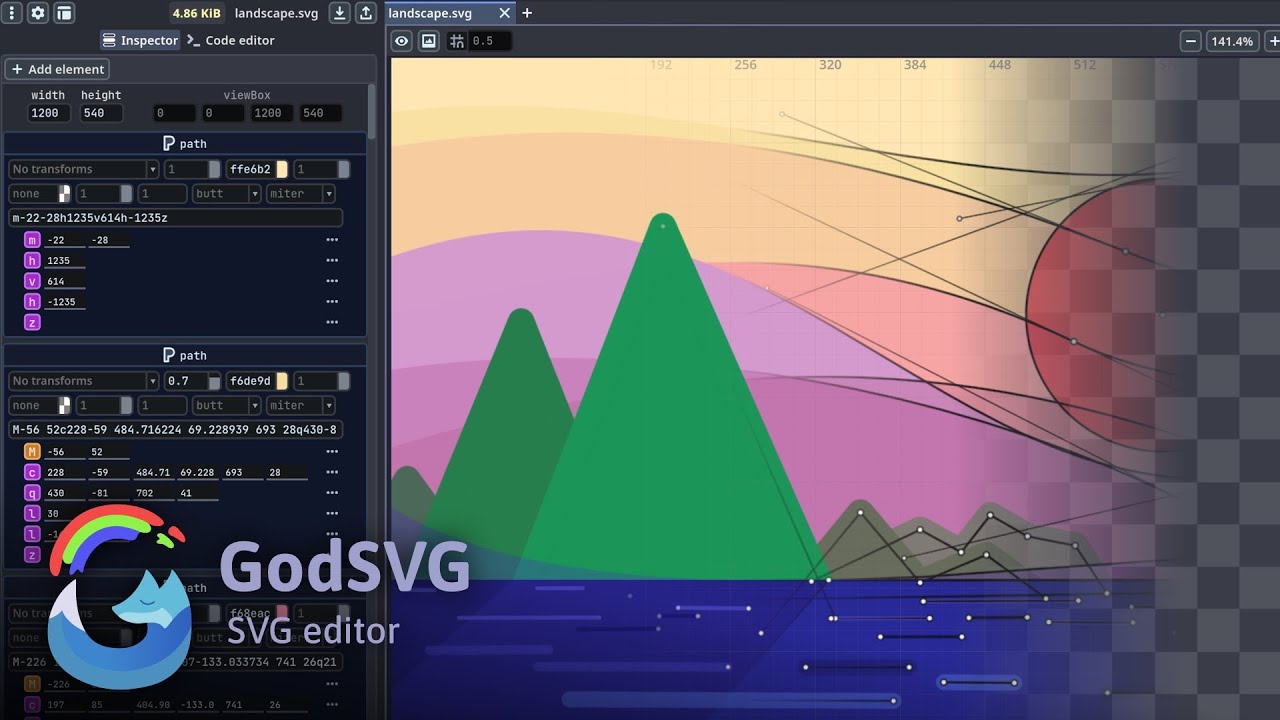Image resolution: width=1280 pixels, height=720 pixels.
Task: Open the ffe6b2 fill color swatch
Action: 282,169
